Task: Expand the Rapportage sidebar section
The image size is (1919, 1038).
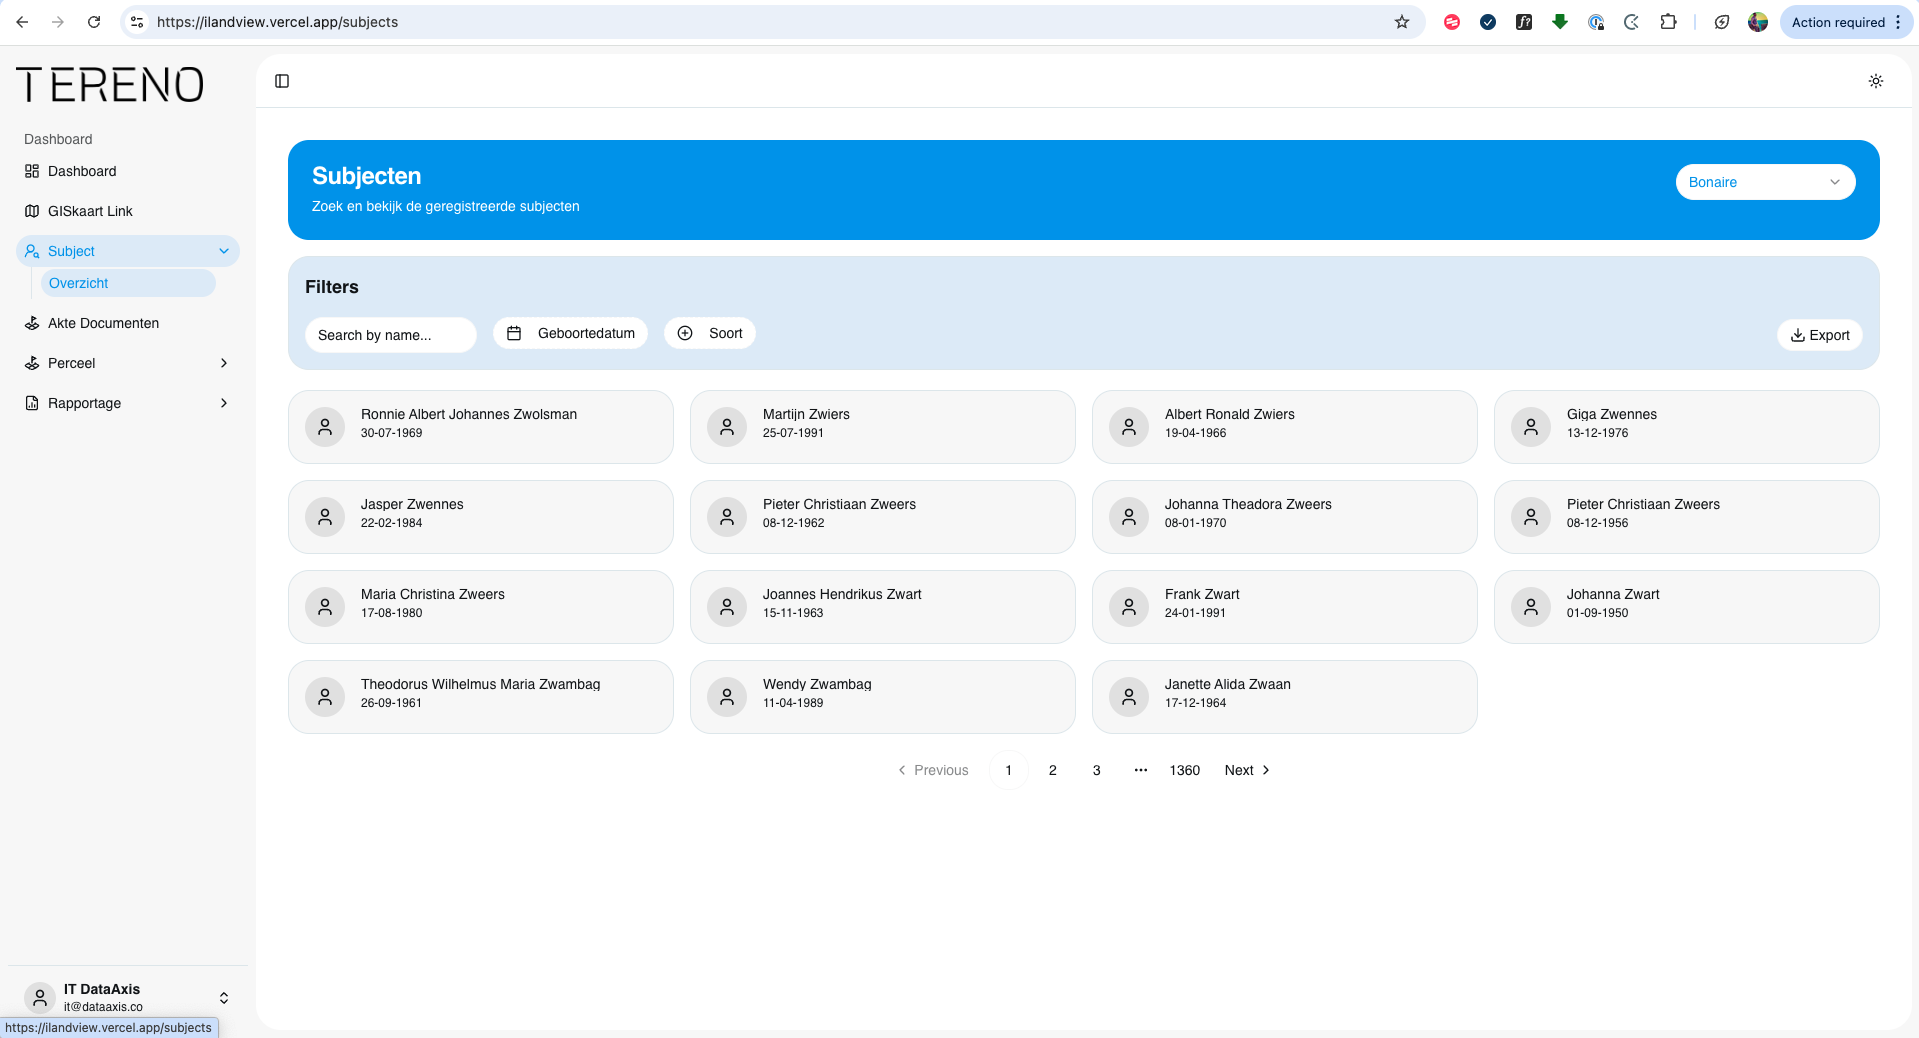Action: [x=128, y=403]
